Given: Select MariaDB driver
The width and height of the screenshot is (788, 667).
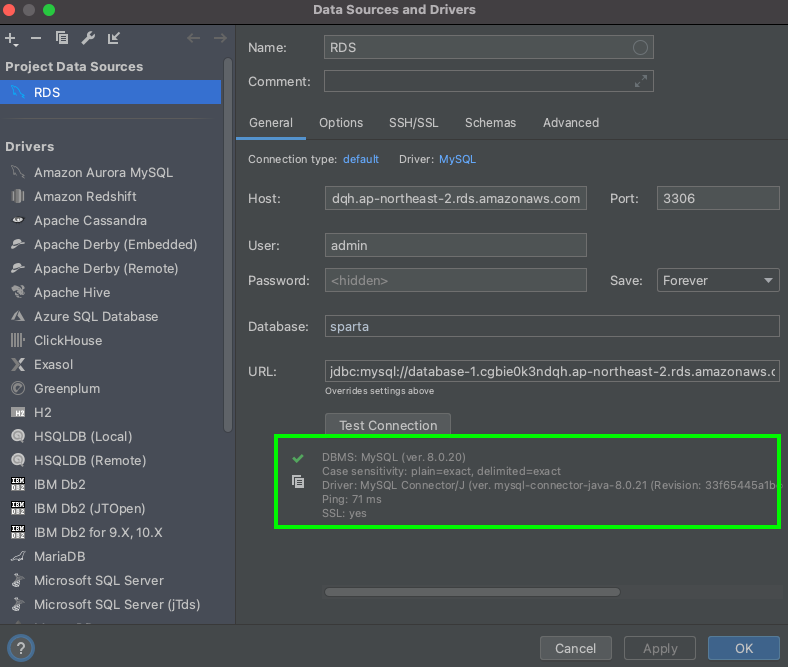Looking at the screenshot, I should [x=111, y=557].
